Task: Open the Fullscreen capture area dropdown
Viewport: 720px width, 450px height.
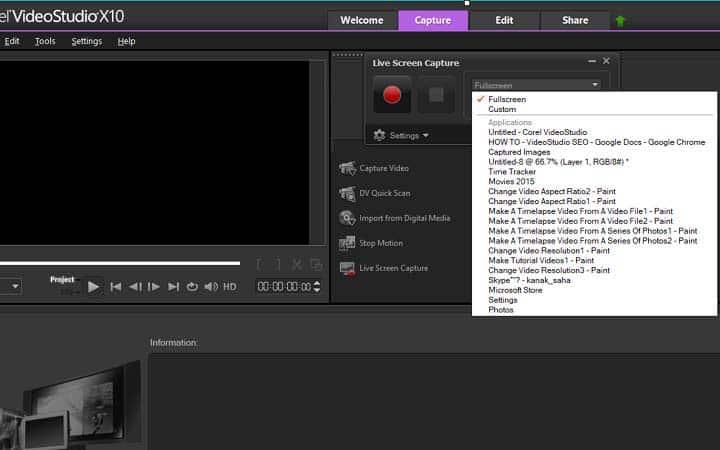Action: [x=536, y=85]
